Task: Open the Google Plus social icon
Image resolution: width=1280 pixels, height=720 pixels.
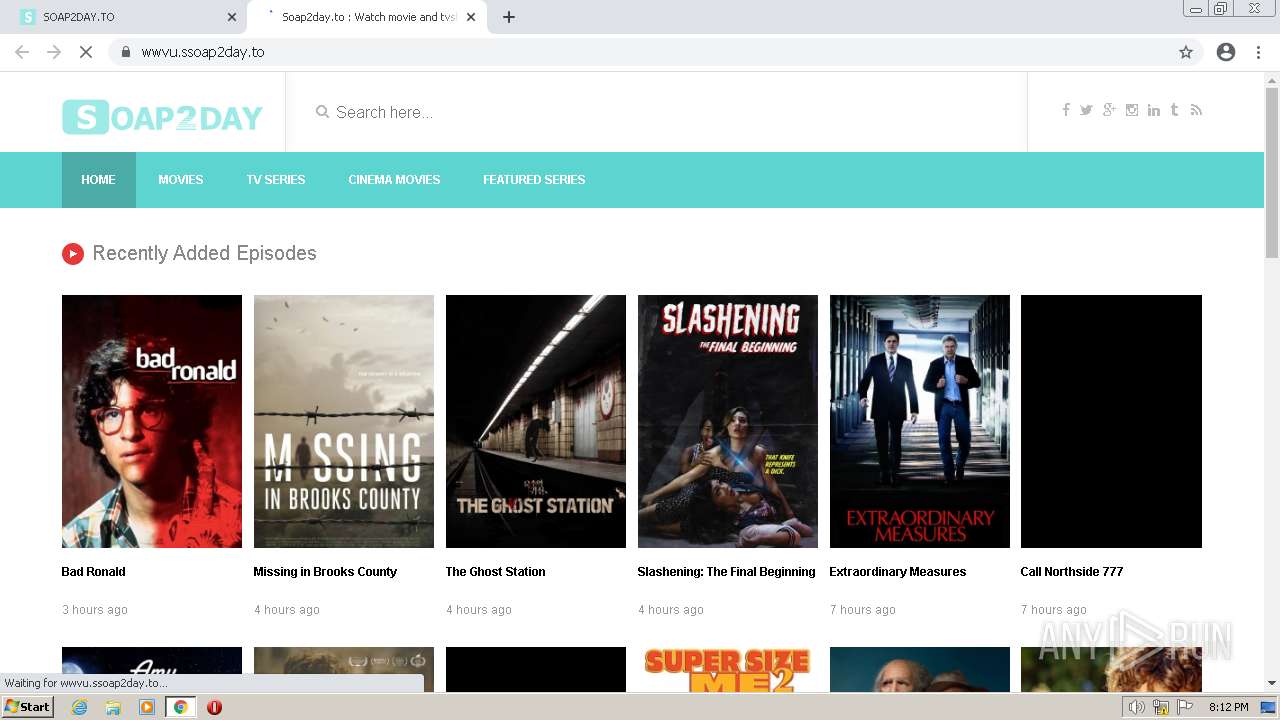Action: pyautogui.click(x=1109, y=110)
